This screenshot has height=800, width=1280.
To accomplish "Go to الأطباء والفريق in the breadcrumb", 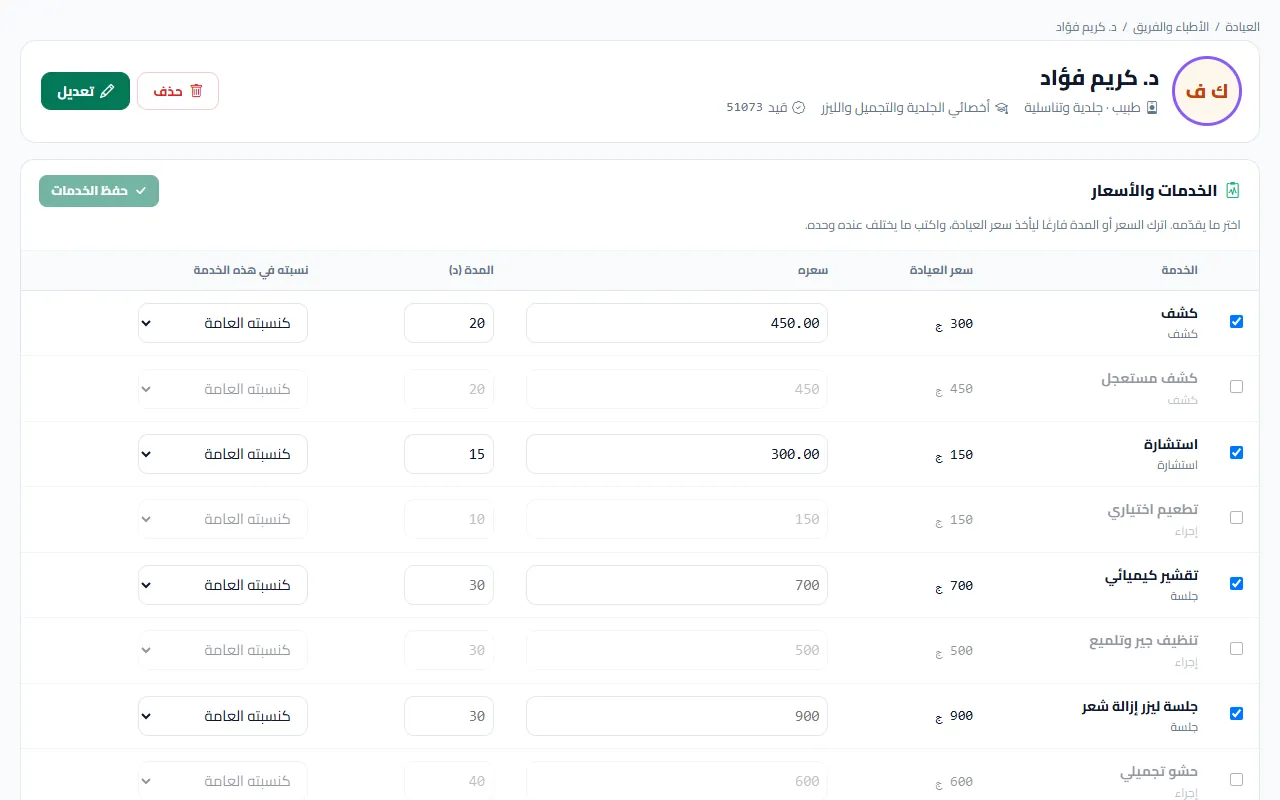I will click(x=1173, y=26).
